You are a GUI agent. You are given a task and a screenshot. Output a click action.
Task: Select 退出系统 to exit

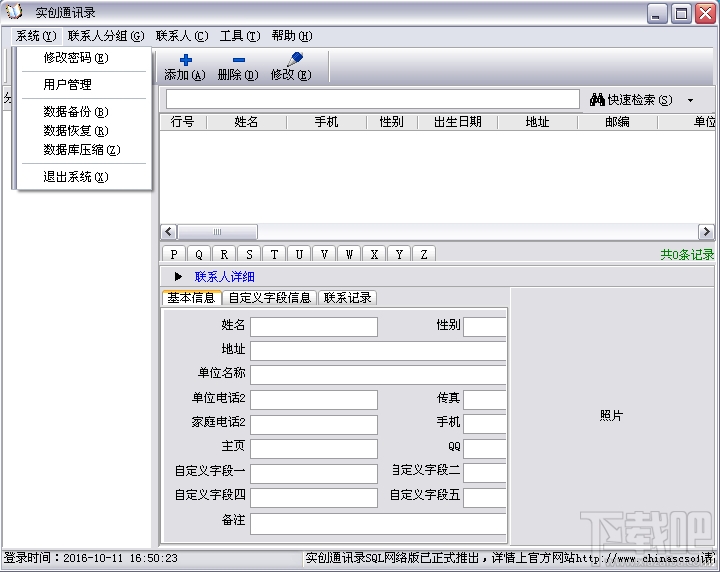coord(84,177)
